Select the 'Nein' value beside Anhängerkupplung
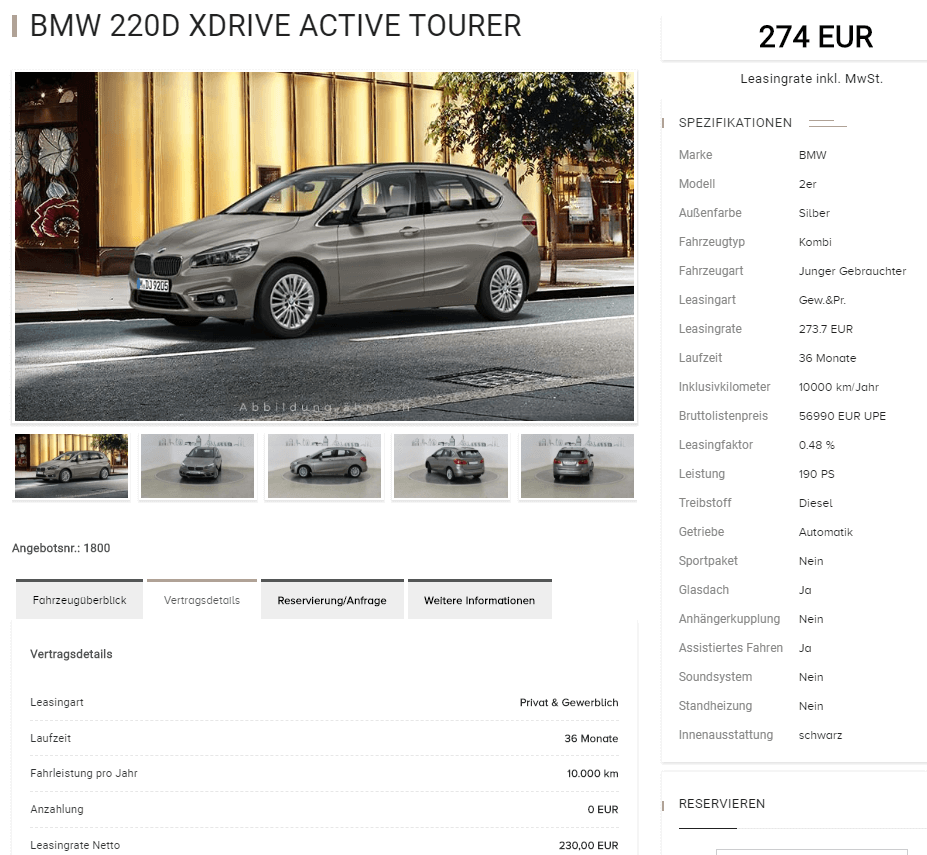The width and height of the screenshot is (927, 855). [811, 618]
